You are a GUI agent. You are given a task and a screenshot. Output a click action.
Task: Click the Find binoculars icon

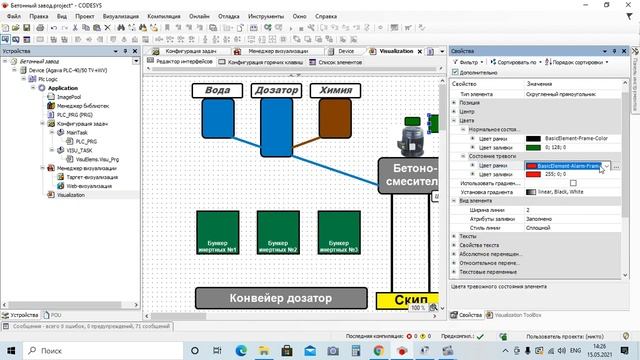[121, 28]
